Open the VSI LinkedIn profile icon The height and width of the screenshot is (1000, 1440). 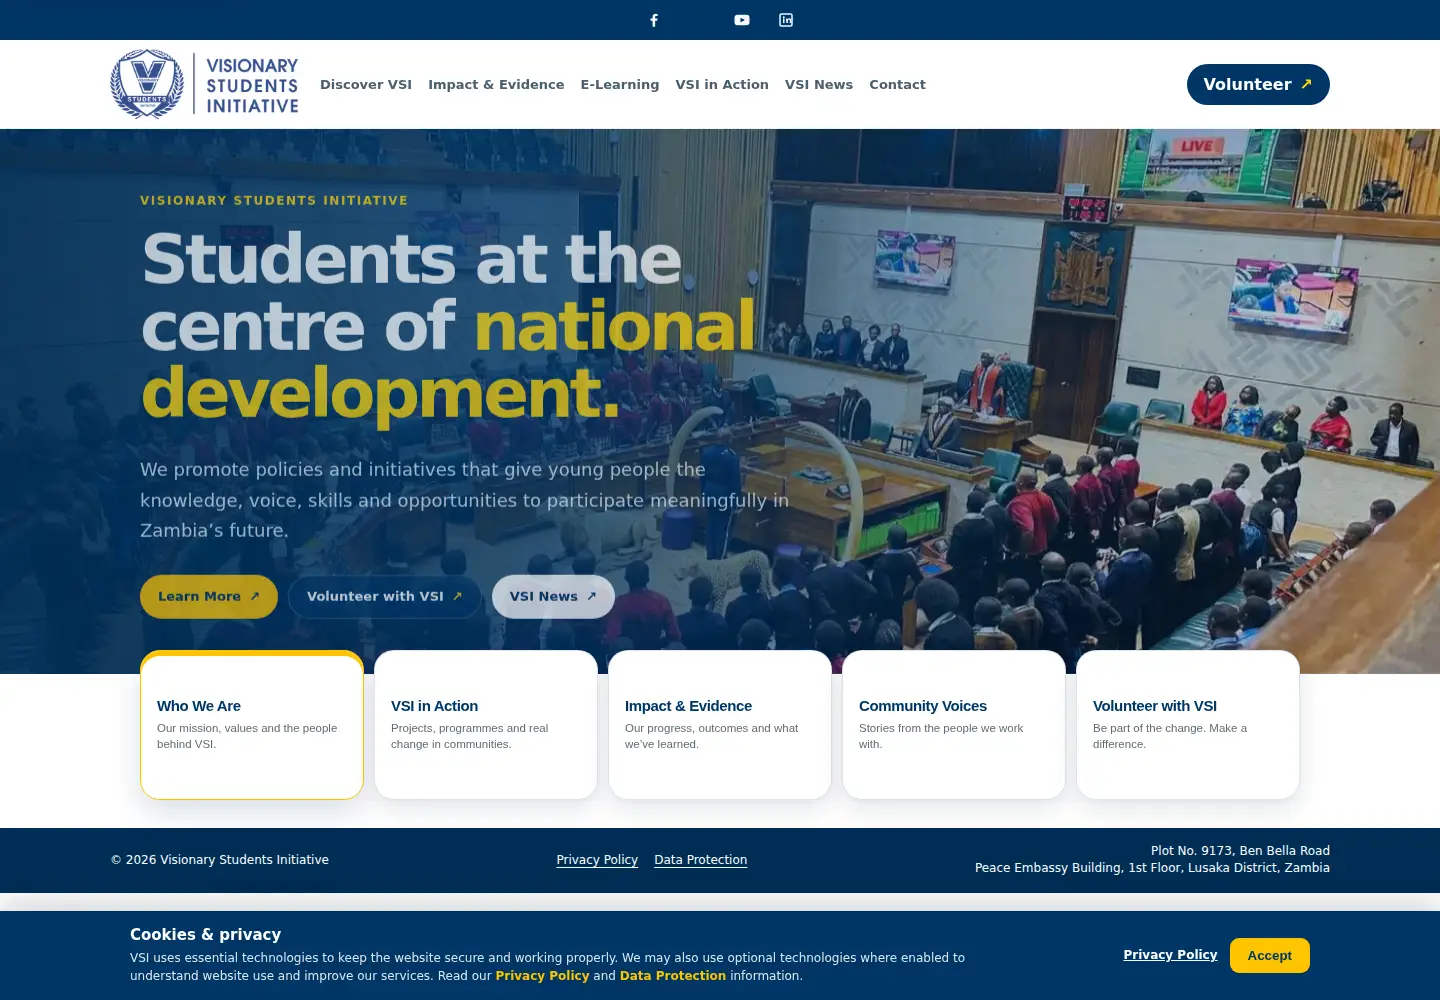[x=786, y=20]
